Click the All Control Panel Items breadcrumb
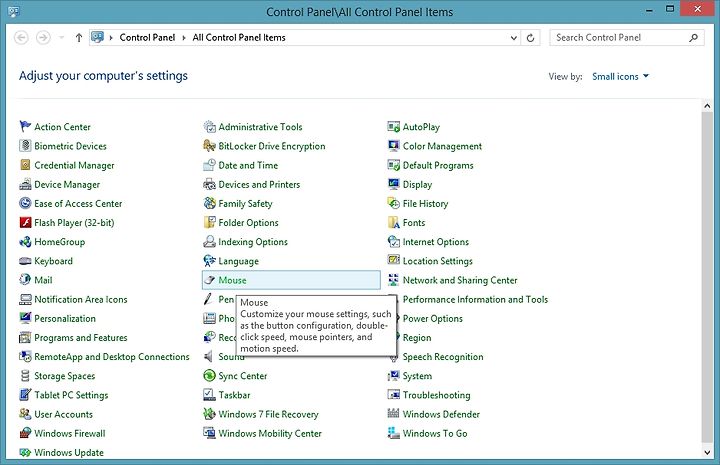Viewport: 720px width, 465px height. click(239, 38)
